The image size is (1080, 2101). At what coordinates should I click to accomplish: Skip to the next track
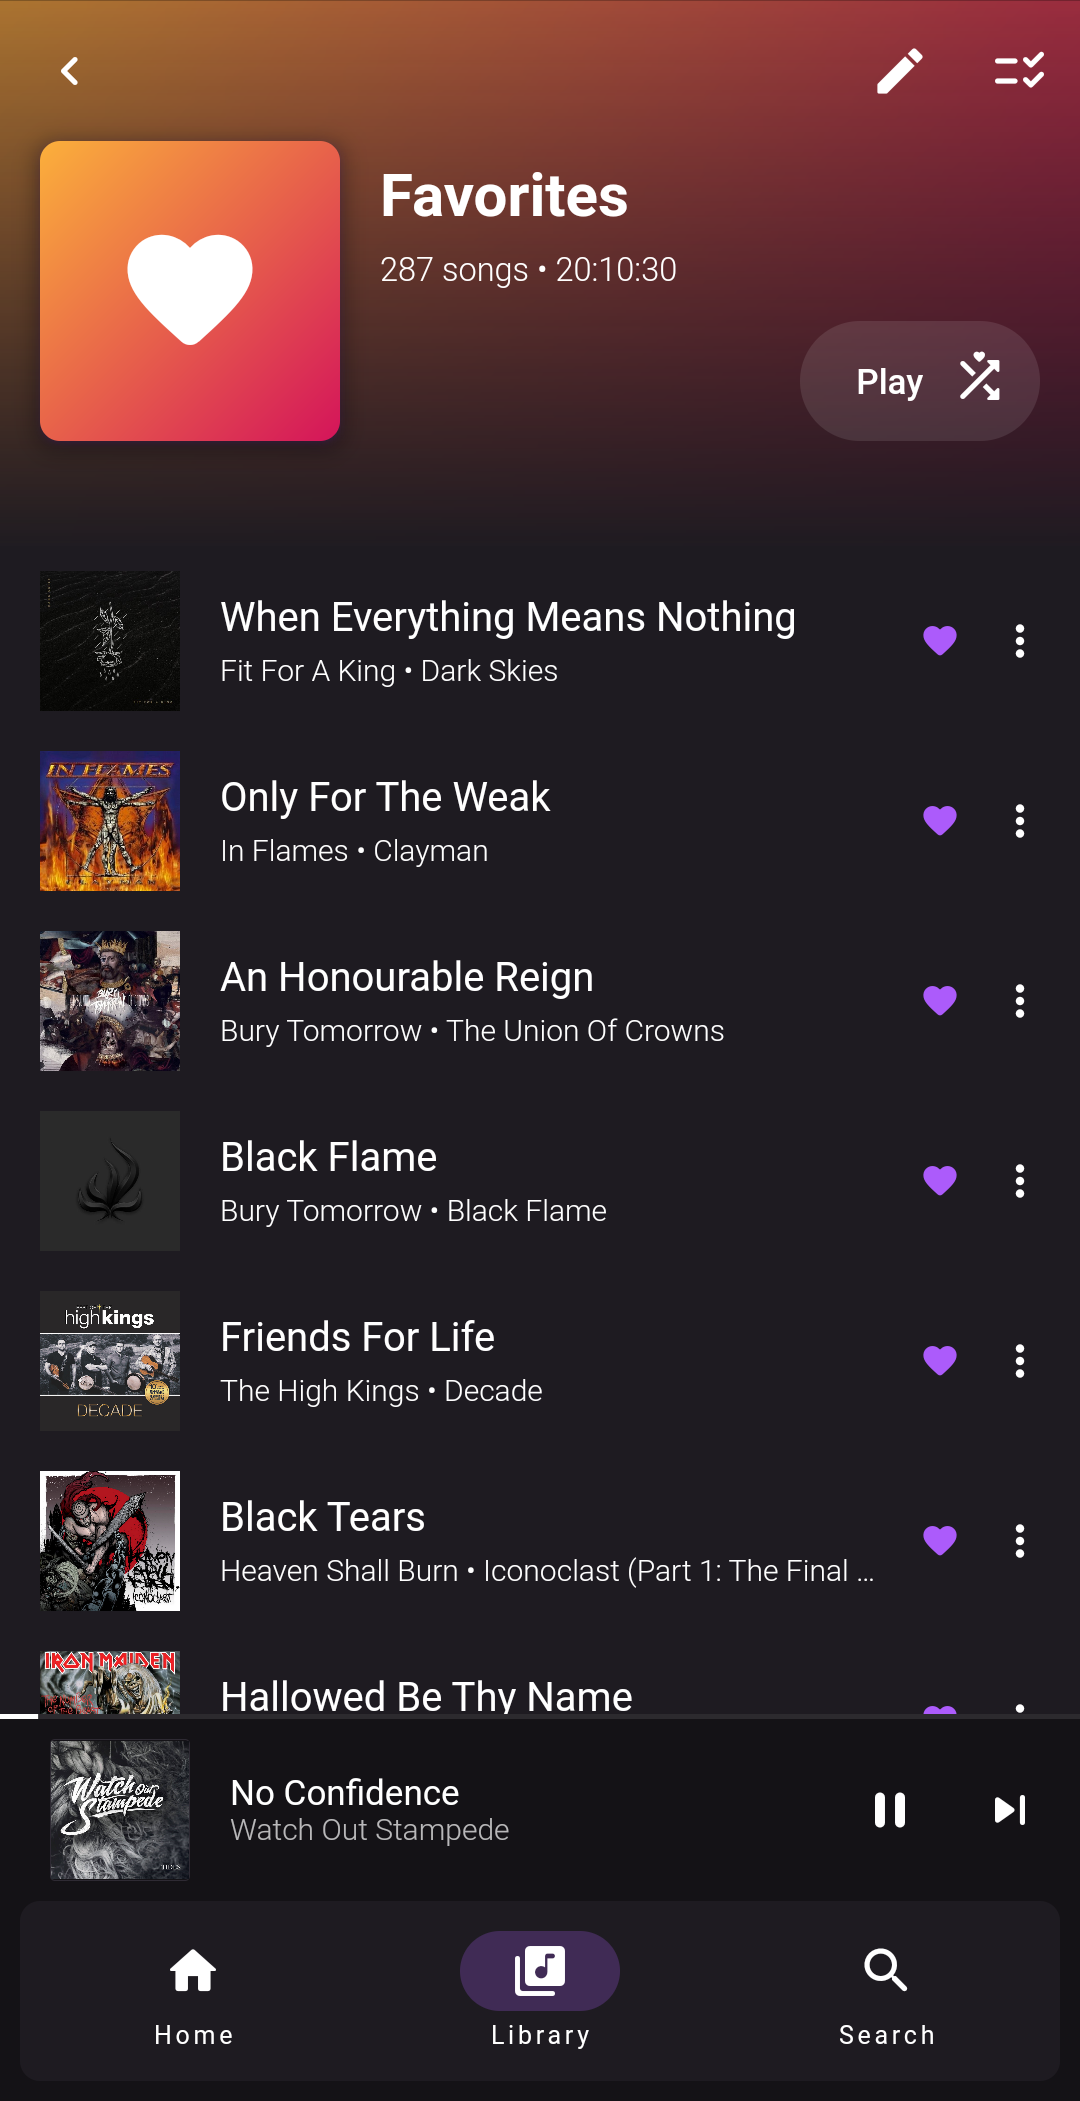click(x=1009, y=1810)
